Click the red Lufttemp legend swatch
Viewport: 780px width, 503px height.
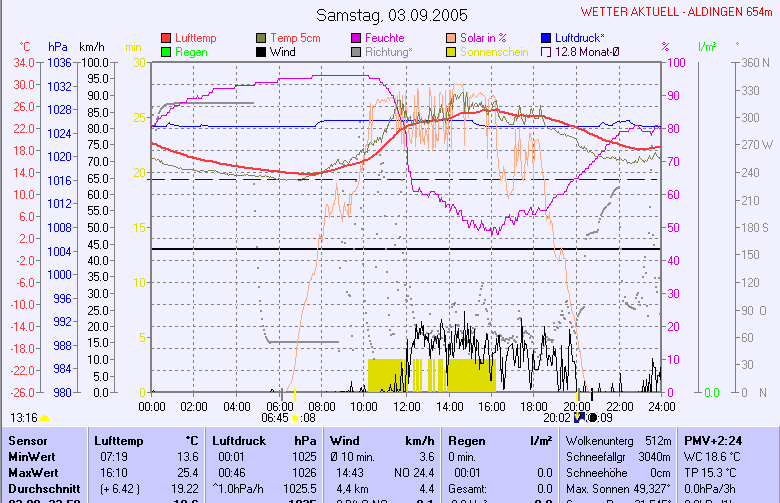click(x=166, y=38)
